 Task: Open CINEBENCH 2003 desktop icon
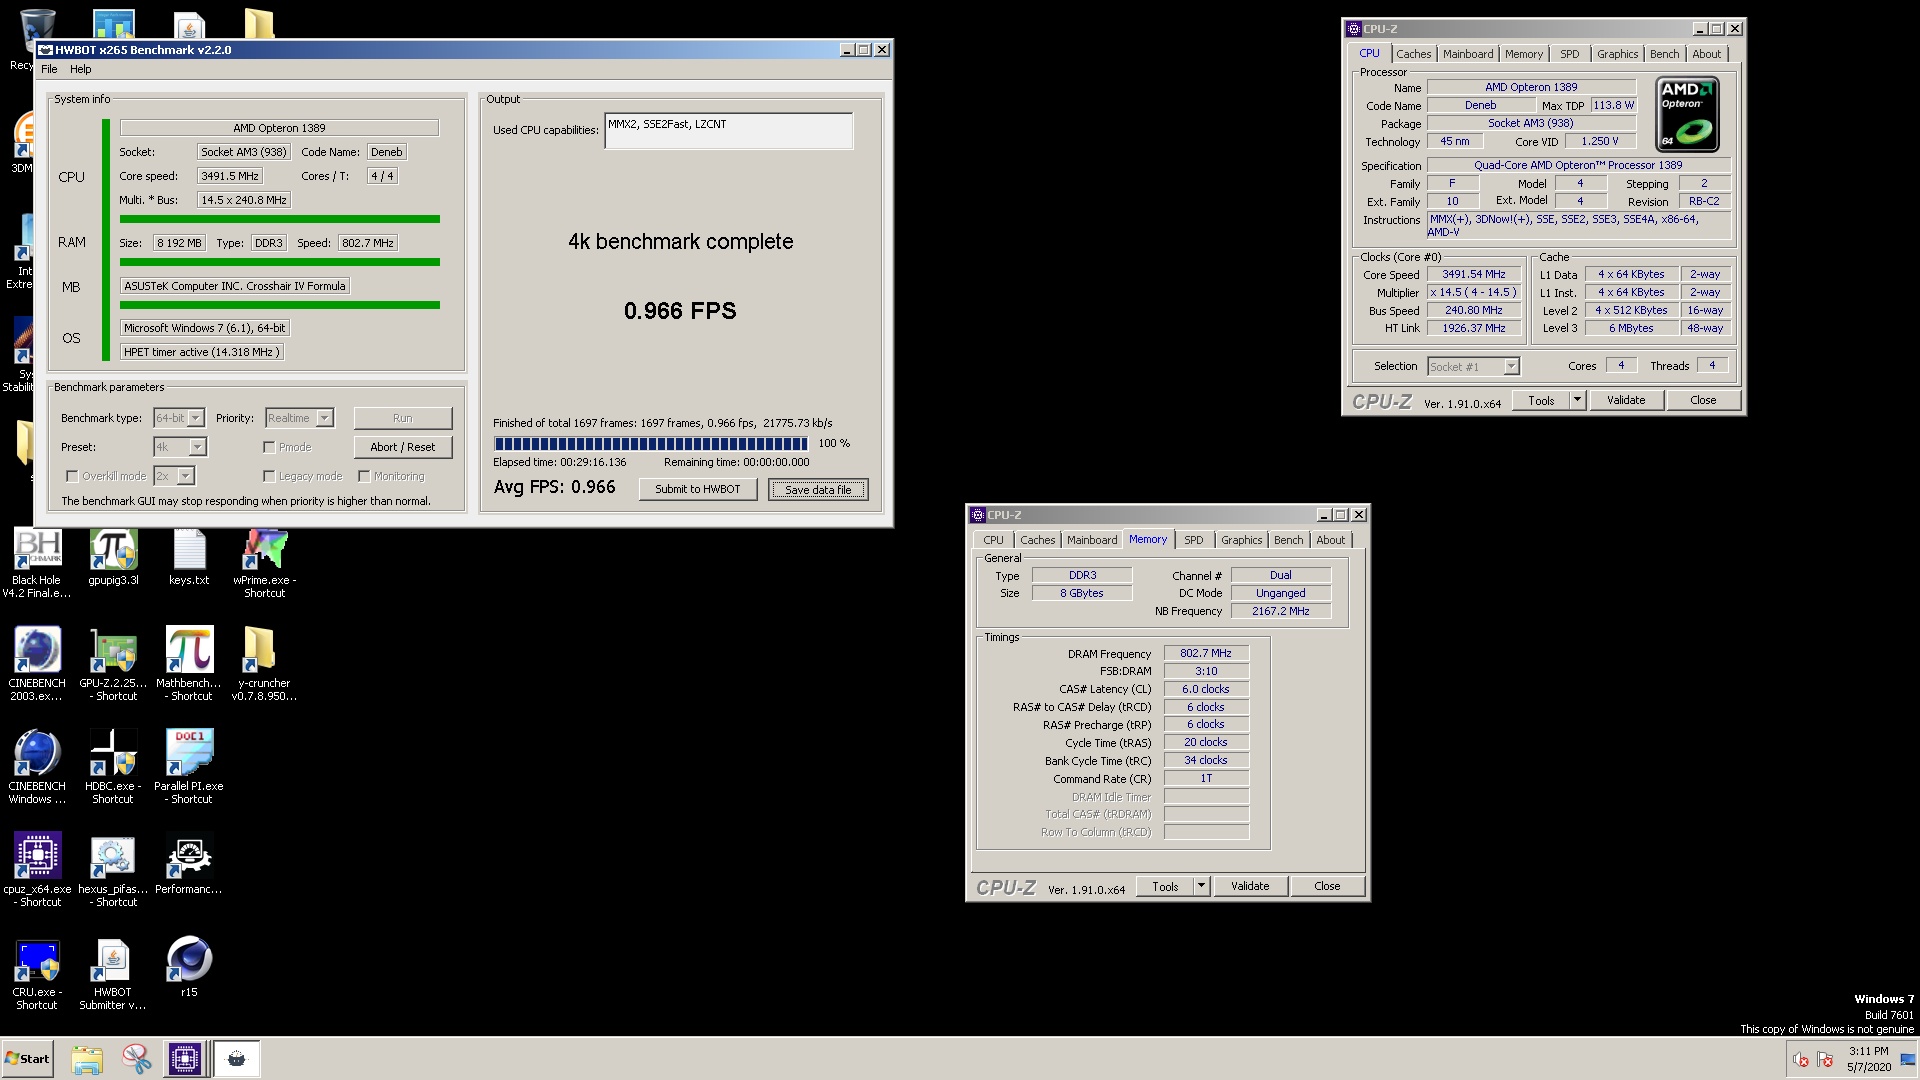click(x=37, y=664)
